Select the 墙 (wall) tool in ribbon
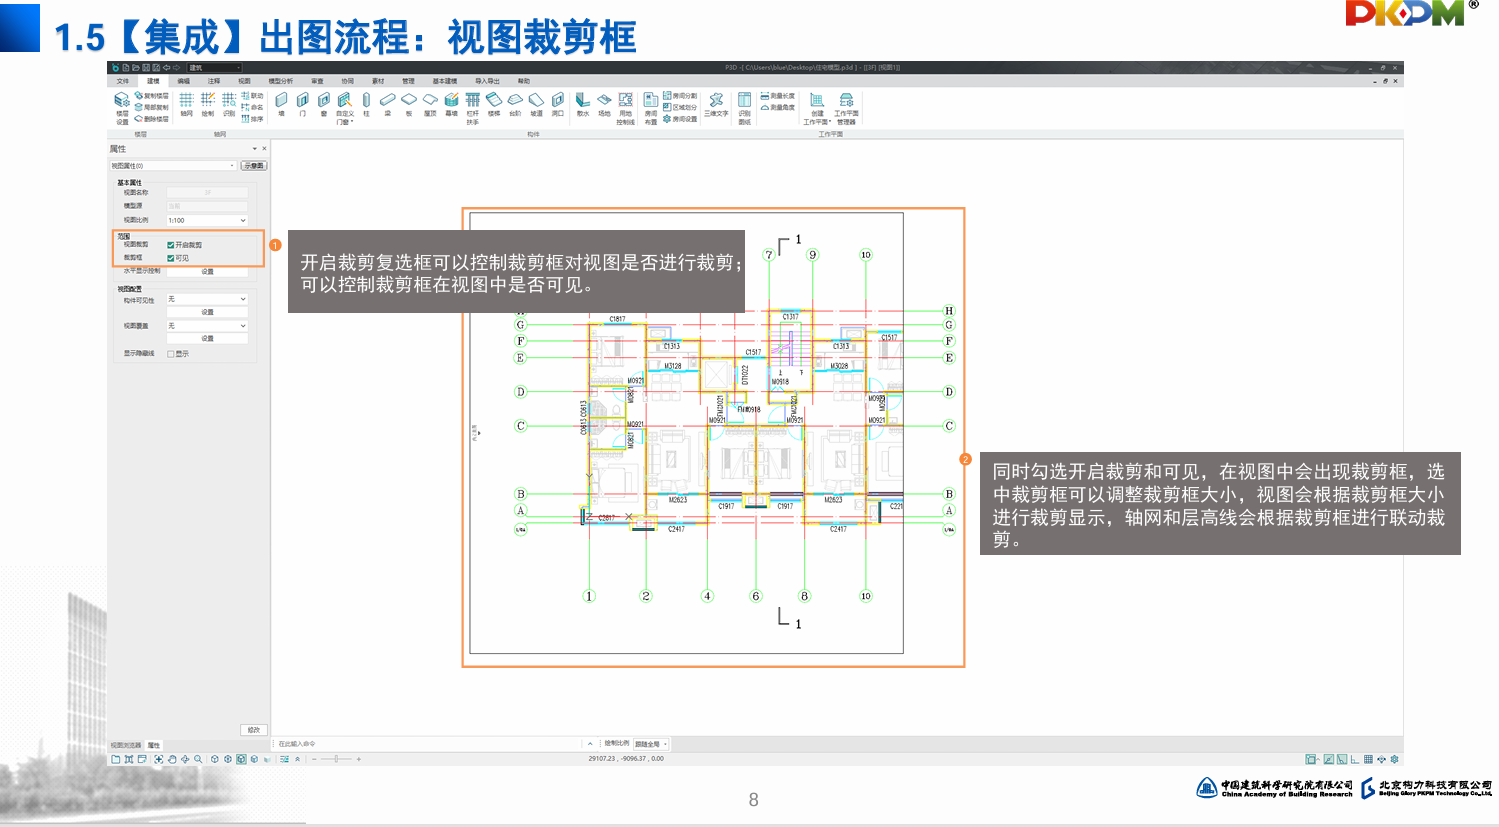The height and width of the screenshot is (827, 1499). pos(281,102)
